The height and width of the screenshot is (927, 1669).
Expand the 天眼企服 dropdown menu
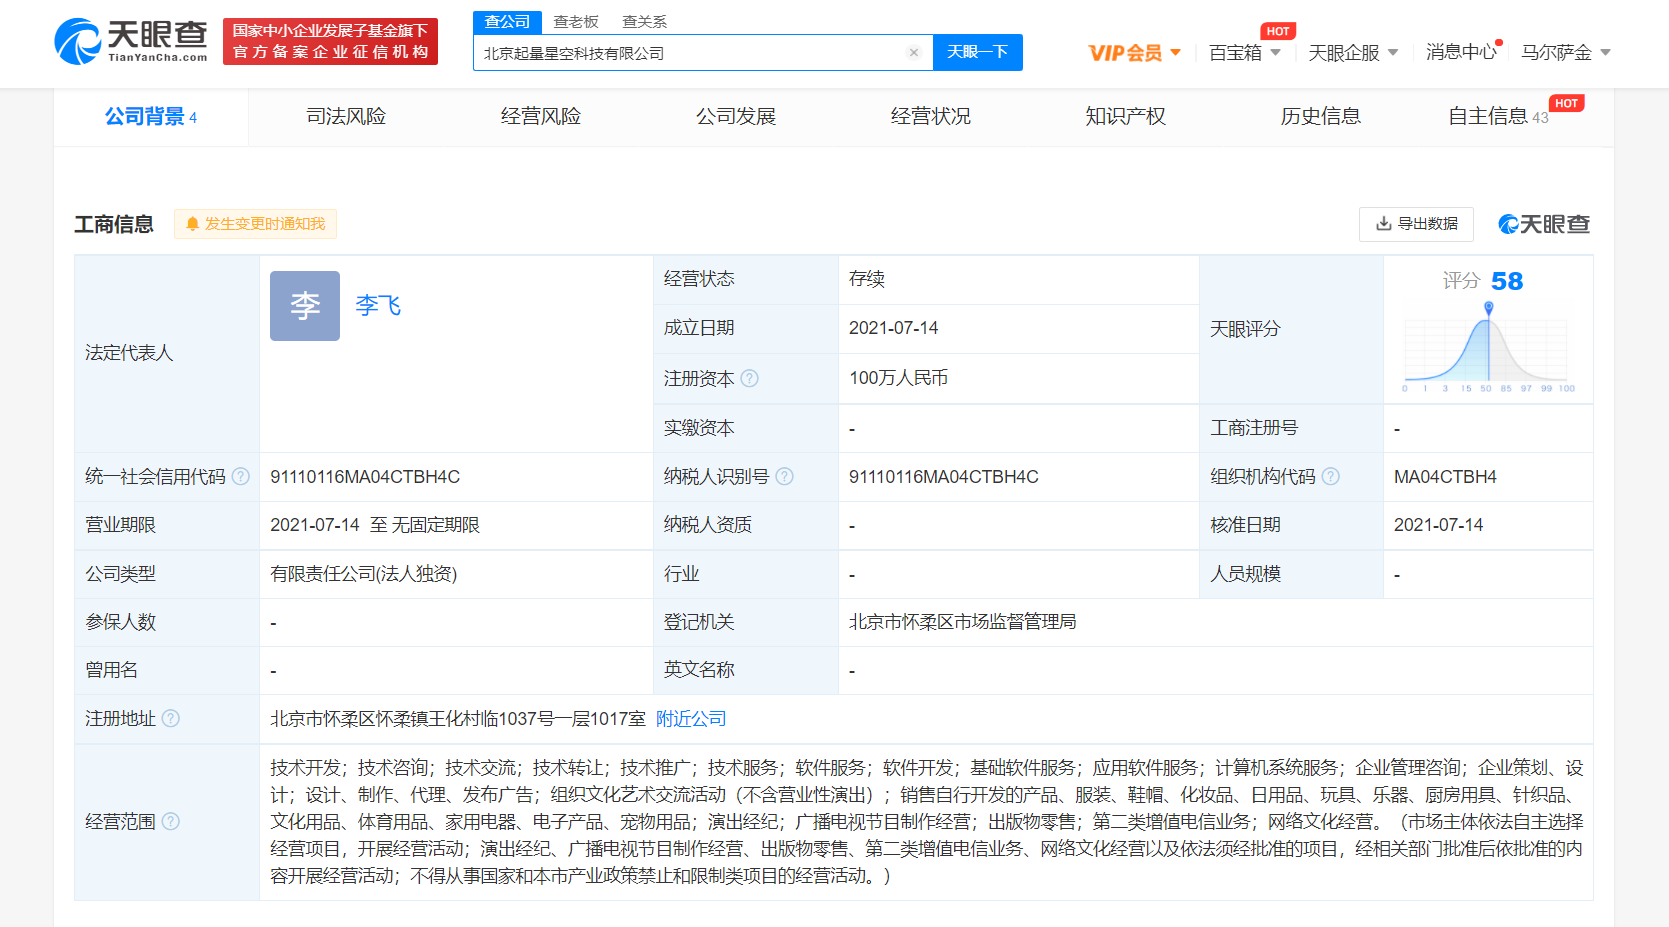click(x=1353, y=53)
